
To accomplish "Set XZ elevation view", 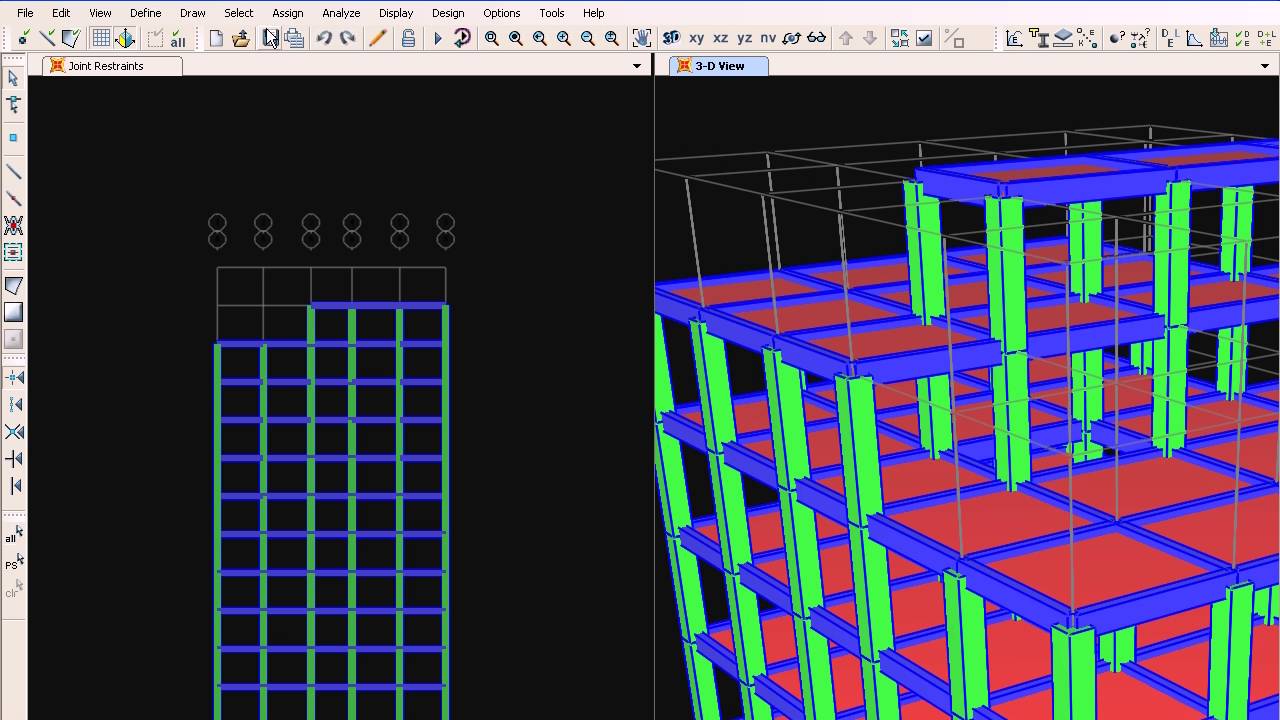I will 720,38.
